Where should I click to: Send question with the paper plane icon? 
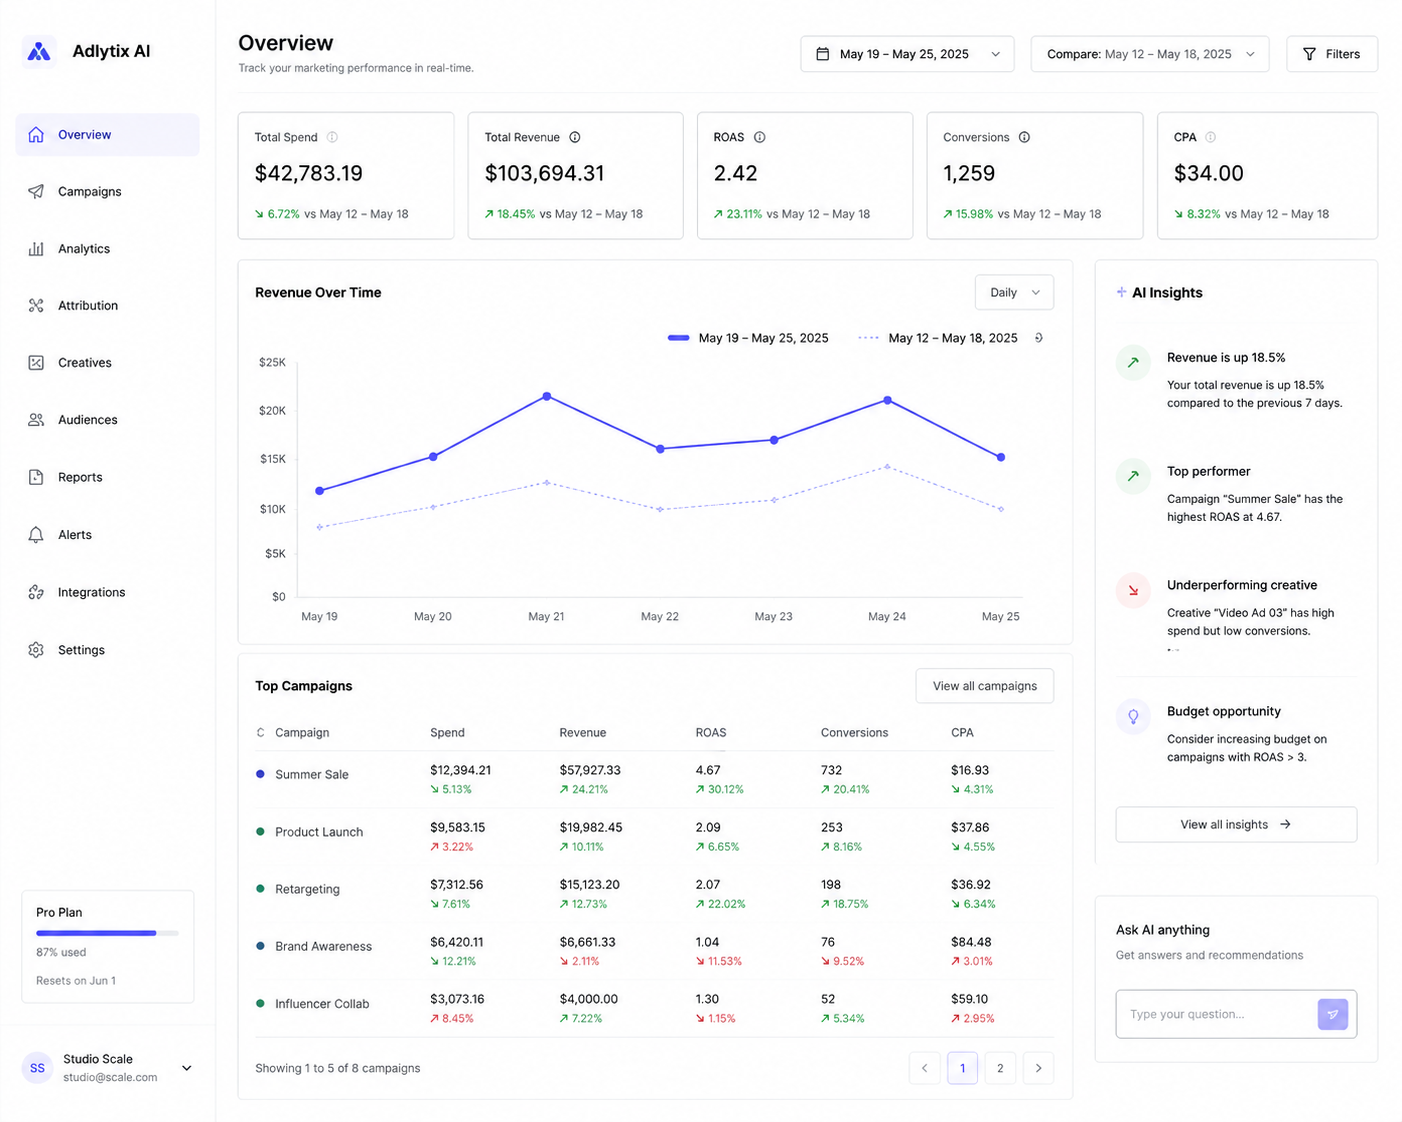[1332, 1014]
